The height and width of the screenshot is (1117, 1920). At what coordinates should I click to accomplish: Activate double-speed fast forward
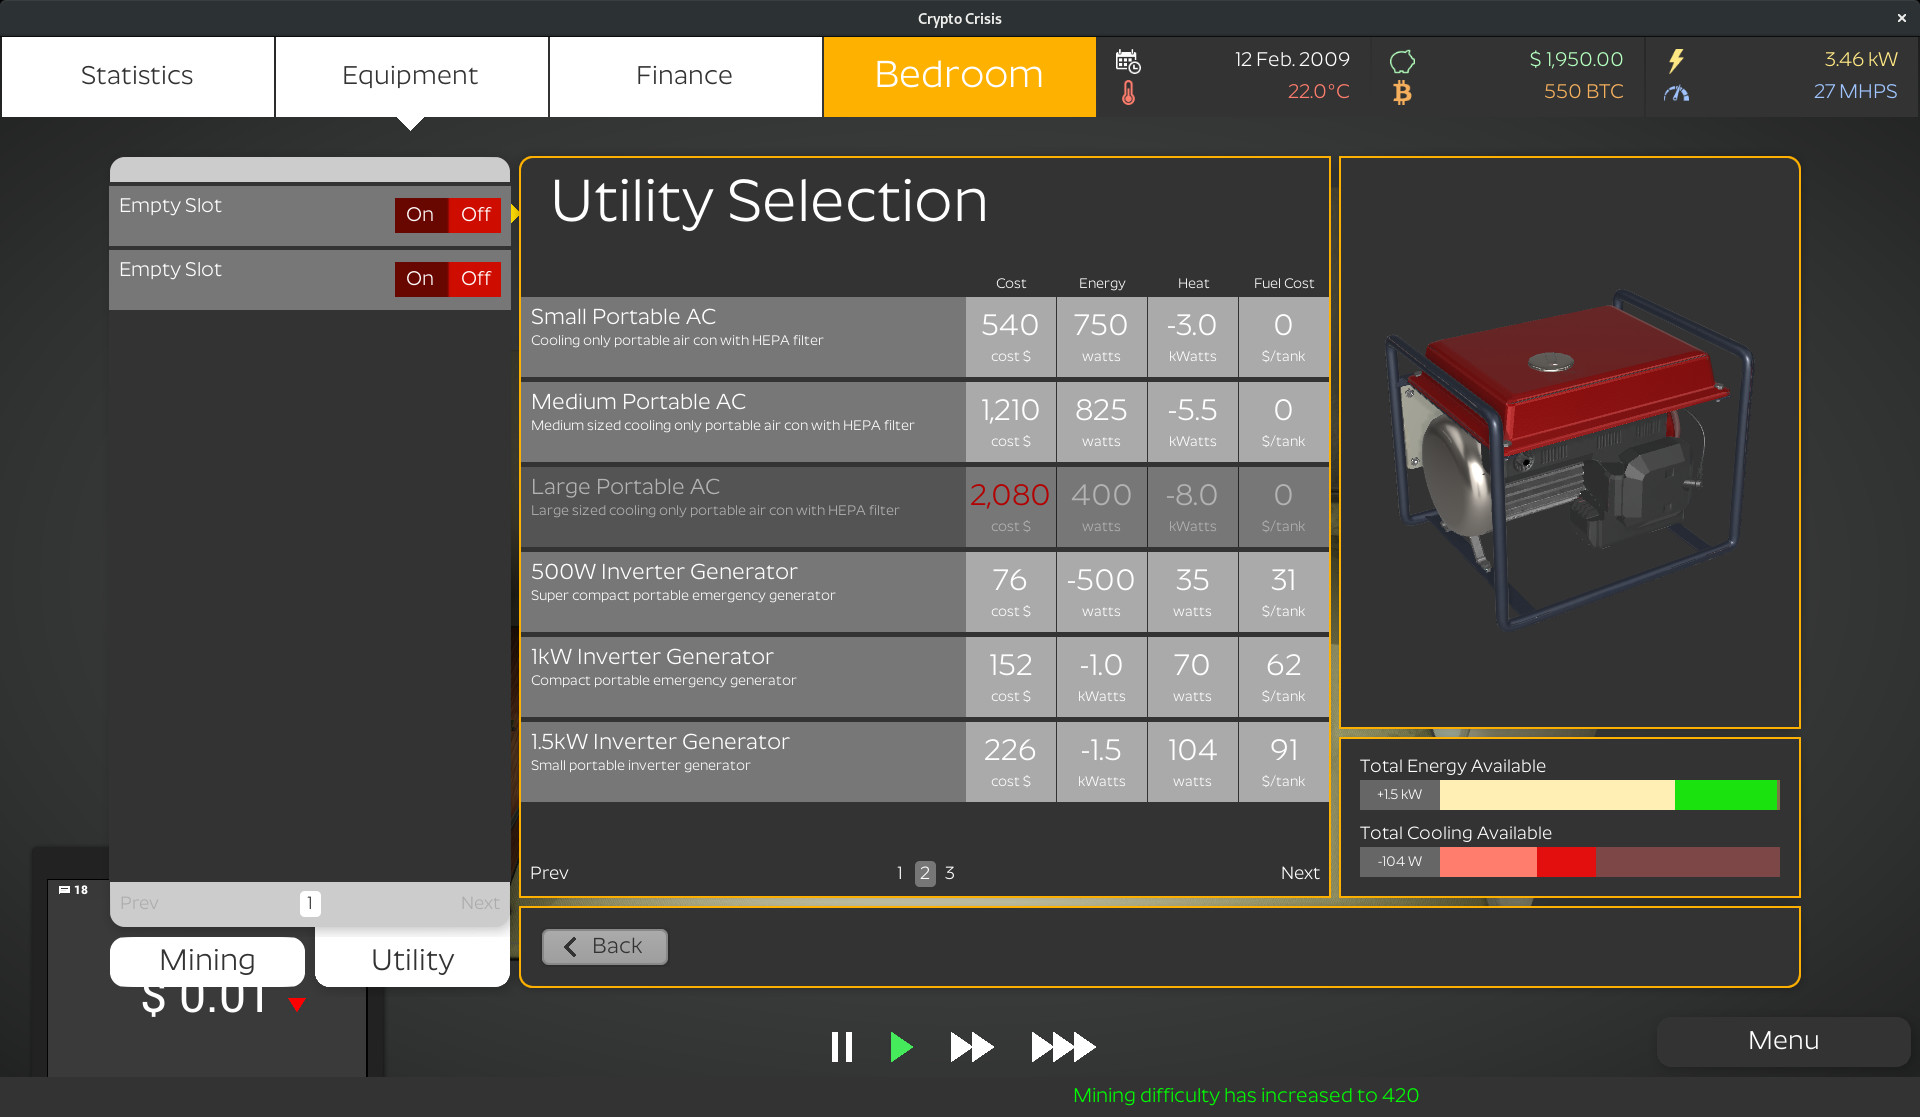pyautogui.click(x=970, y=1047)
